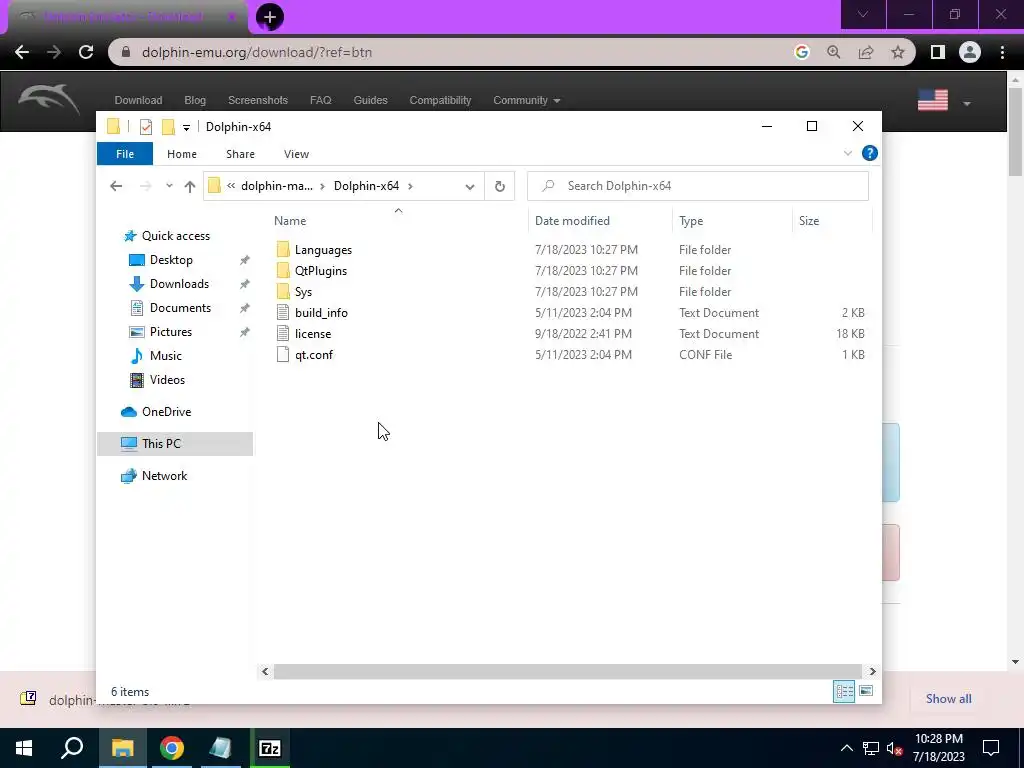Open address bar history dropdown
Image resolution: width=1024 pixels, height=768 pixels.
[x=470, y=187]
